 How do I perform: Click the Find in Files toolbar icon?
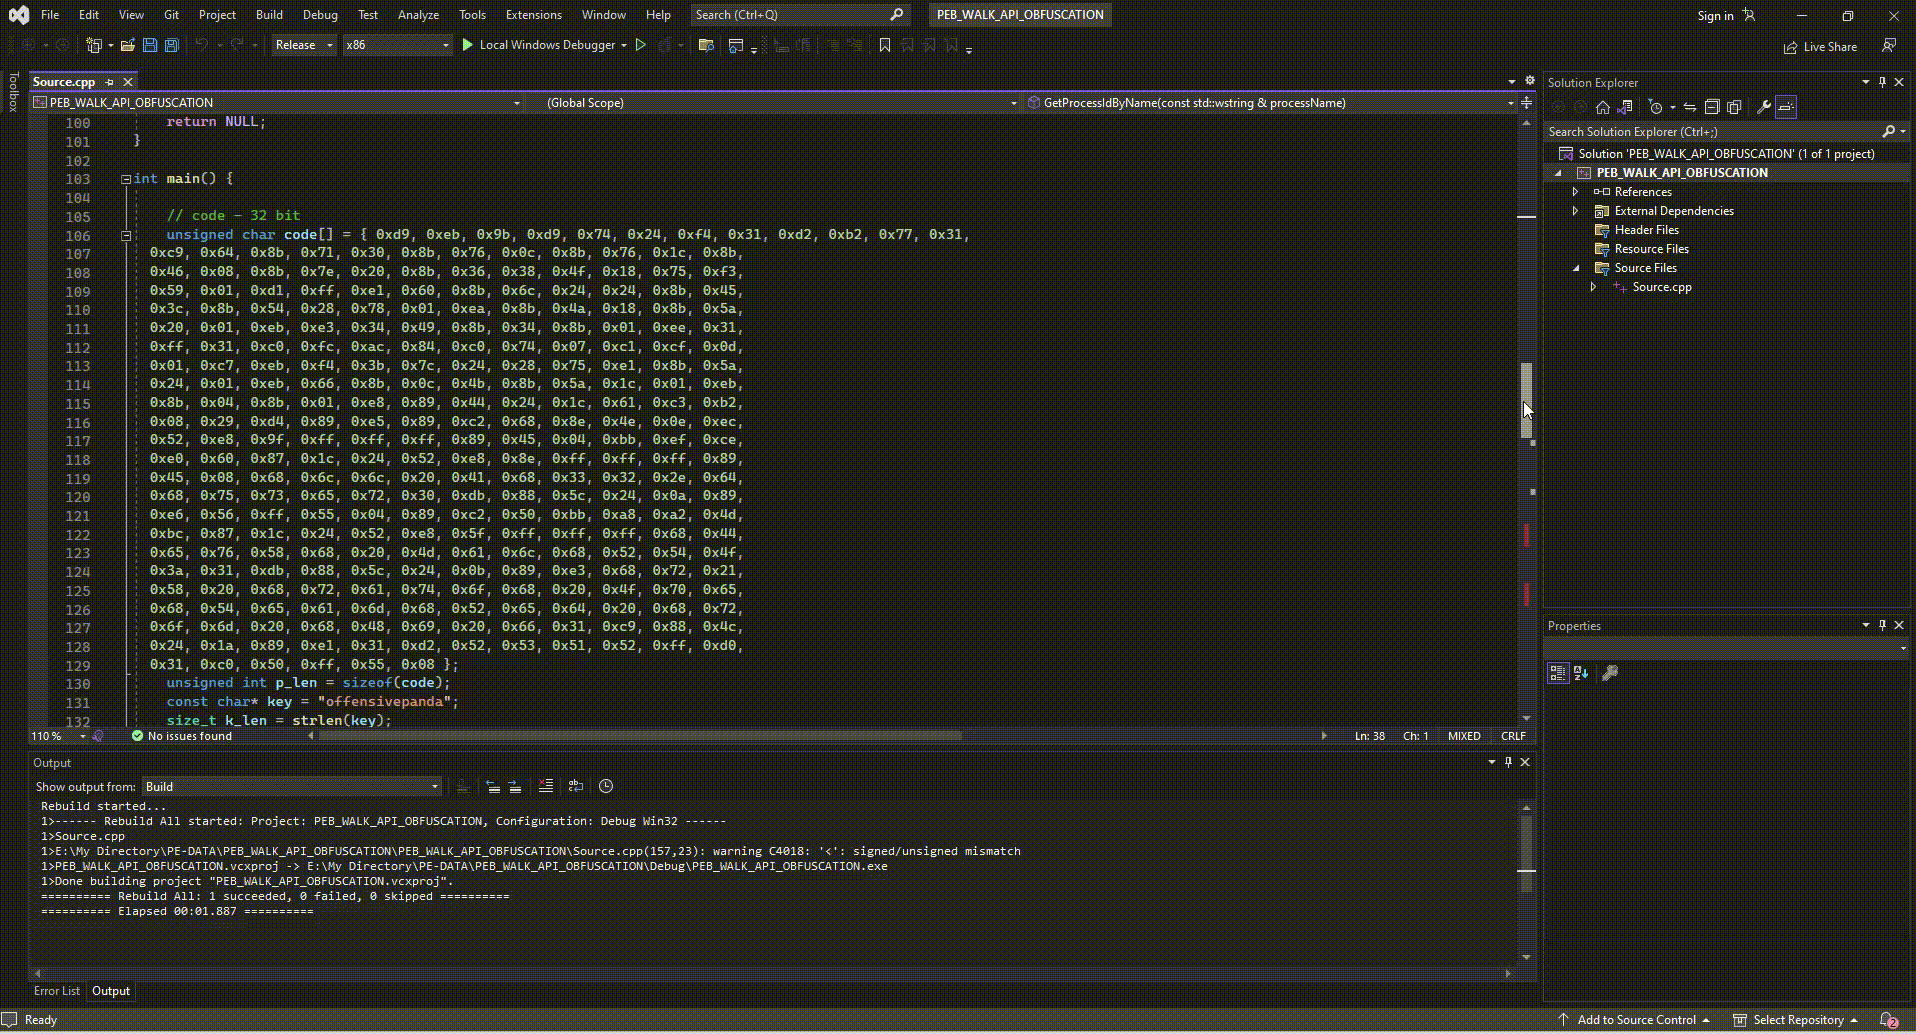point(706,45)
